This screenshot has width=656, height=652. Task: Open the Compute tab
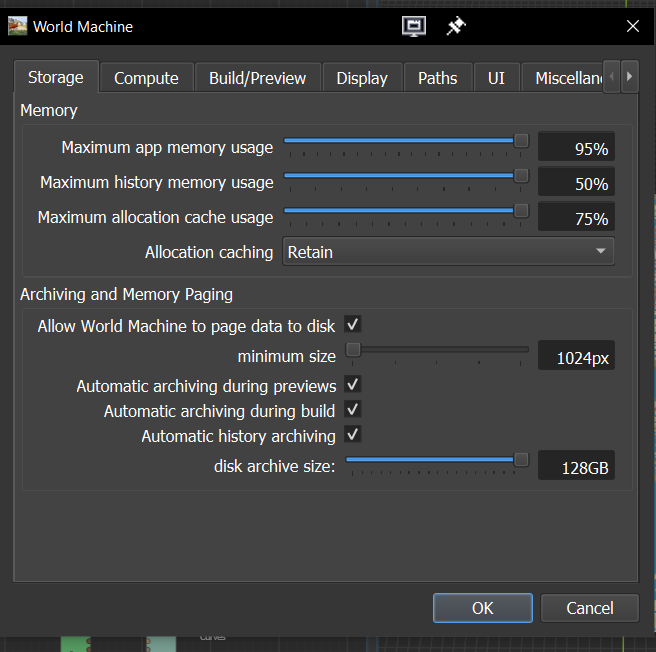(x=146, y=78)
